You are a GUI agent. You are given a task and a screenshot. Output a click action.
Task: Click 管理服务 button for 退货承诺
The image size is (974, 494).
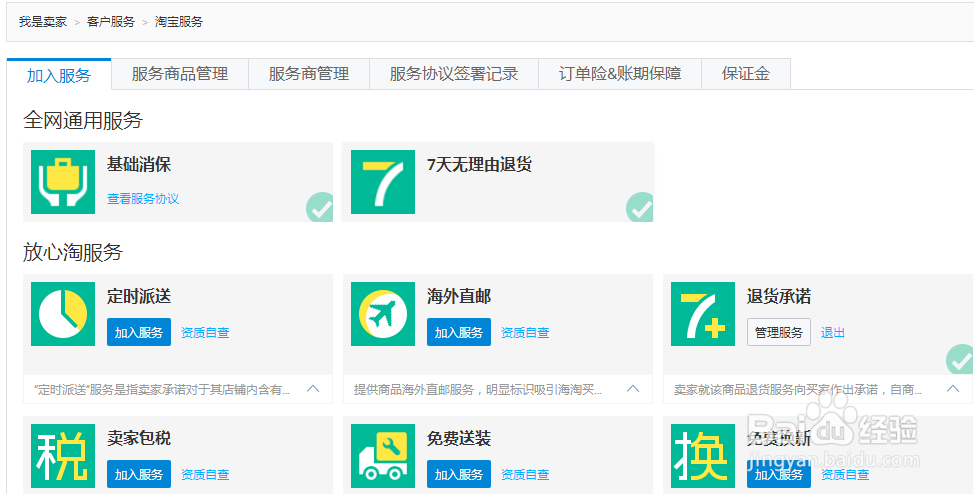pos(778,332)
